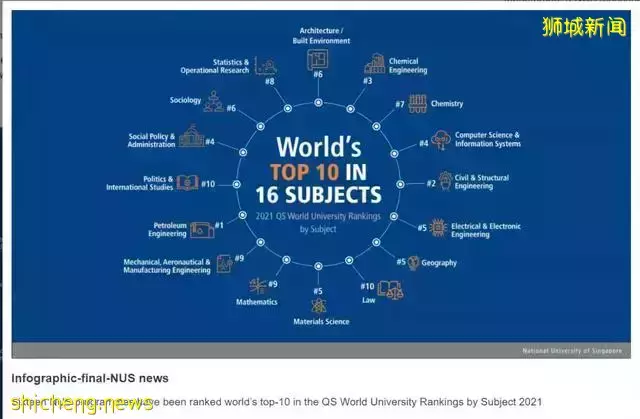
Task: Click "Civil & Structural Engineering" text
Action: 482,182
